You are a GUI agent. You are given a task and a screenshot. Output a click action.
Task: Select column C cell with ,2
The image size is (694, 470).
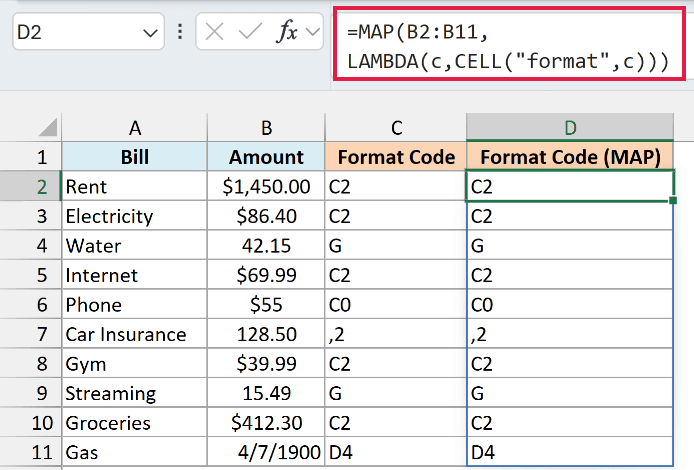click(x=396, y=334)
